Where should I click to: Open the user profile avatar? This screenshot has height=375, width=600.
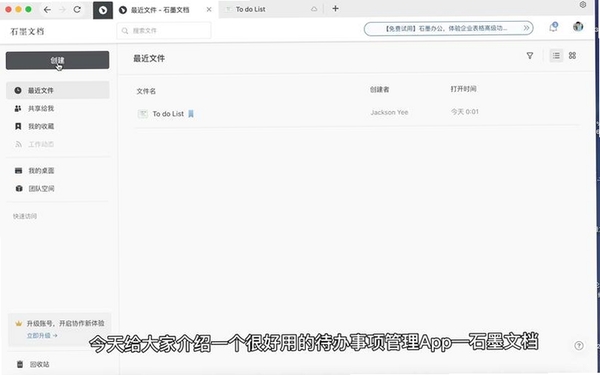click(578, 26)
